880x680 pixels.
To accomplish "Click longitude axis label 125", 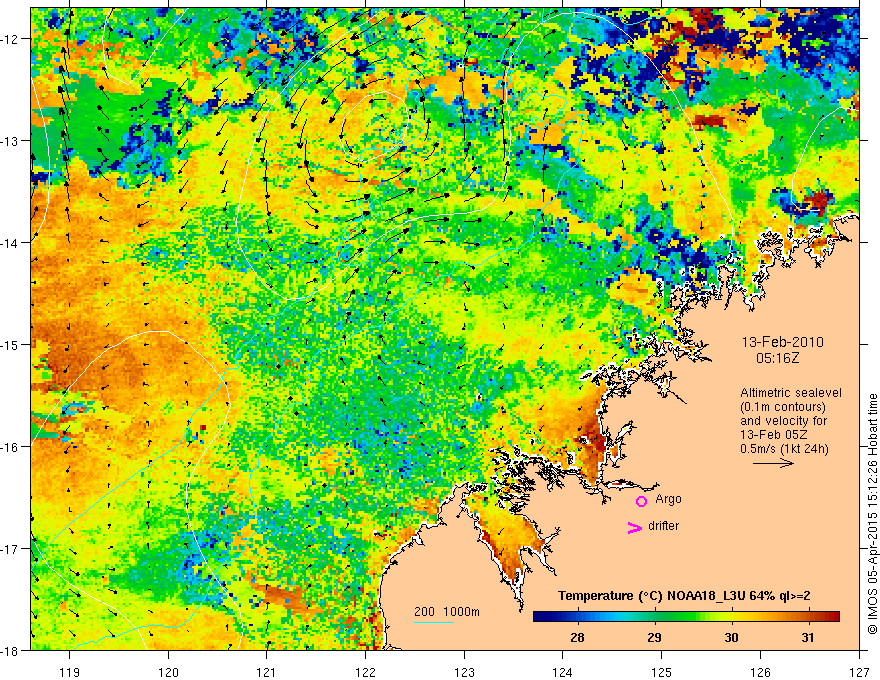I will coord(662,672).
